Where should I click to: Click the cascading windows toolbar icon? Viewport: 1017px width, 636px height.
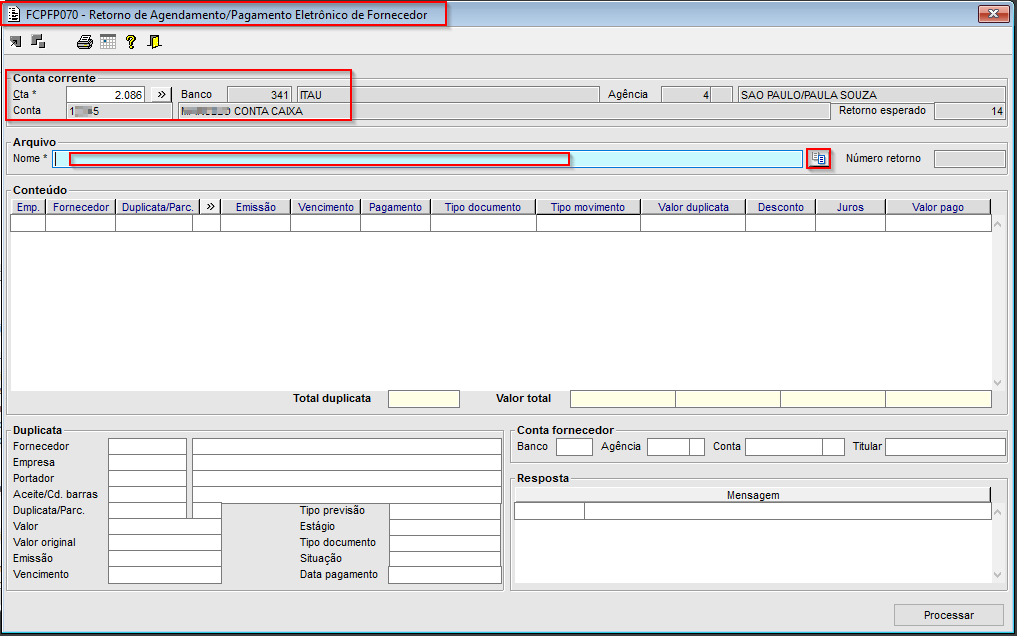tap(38, 41)
